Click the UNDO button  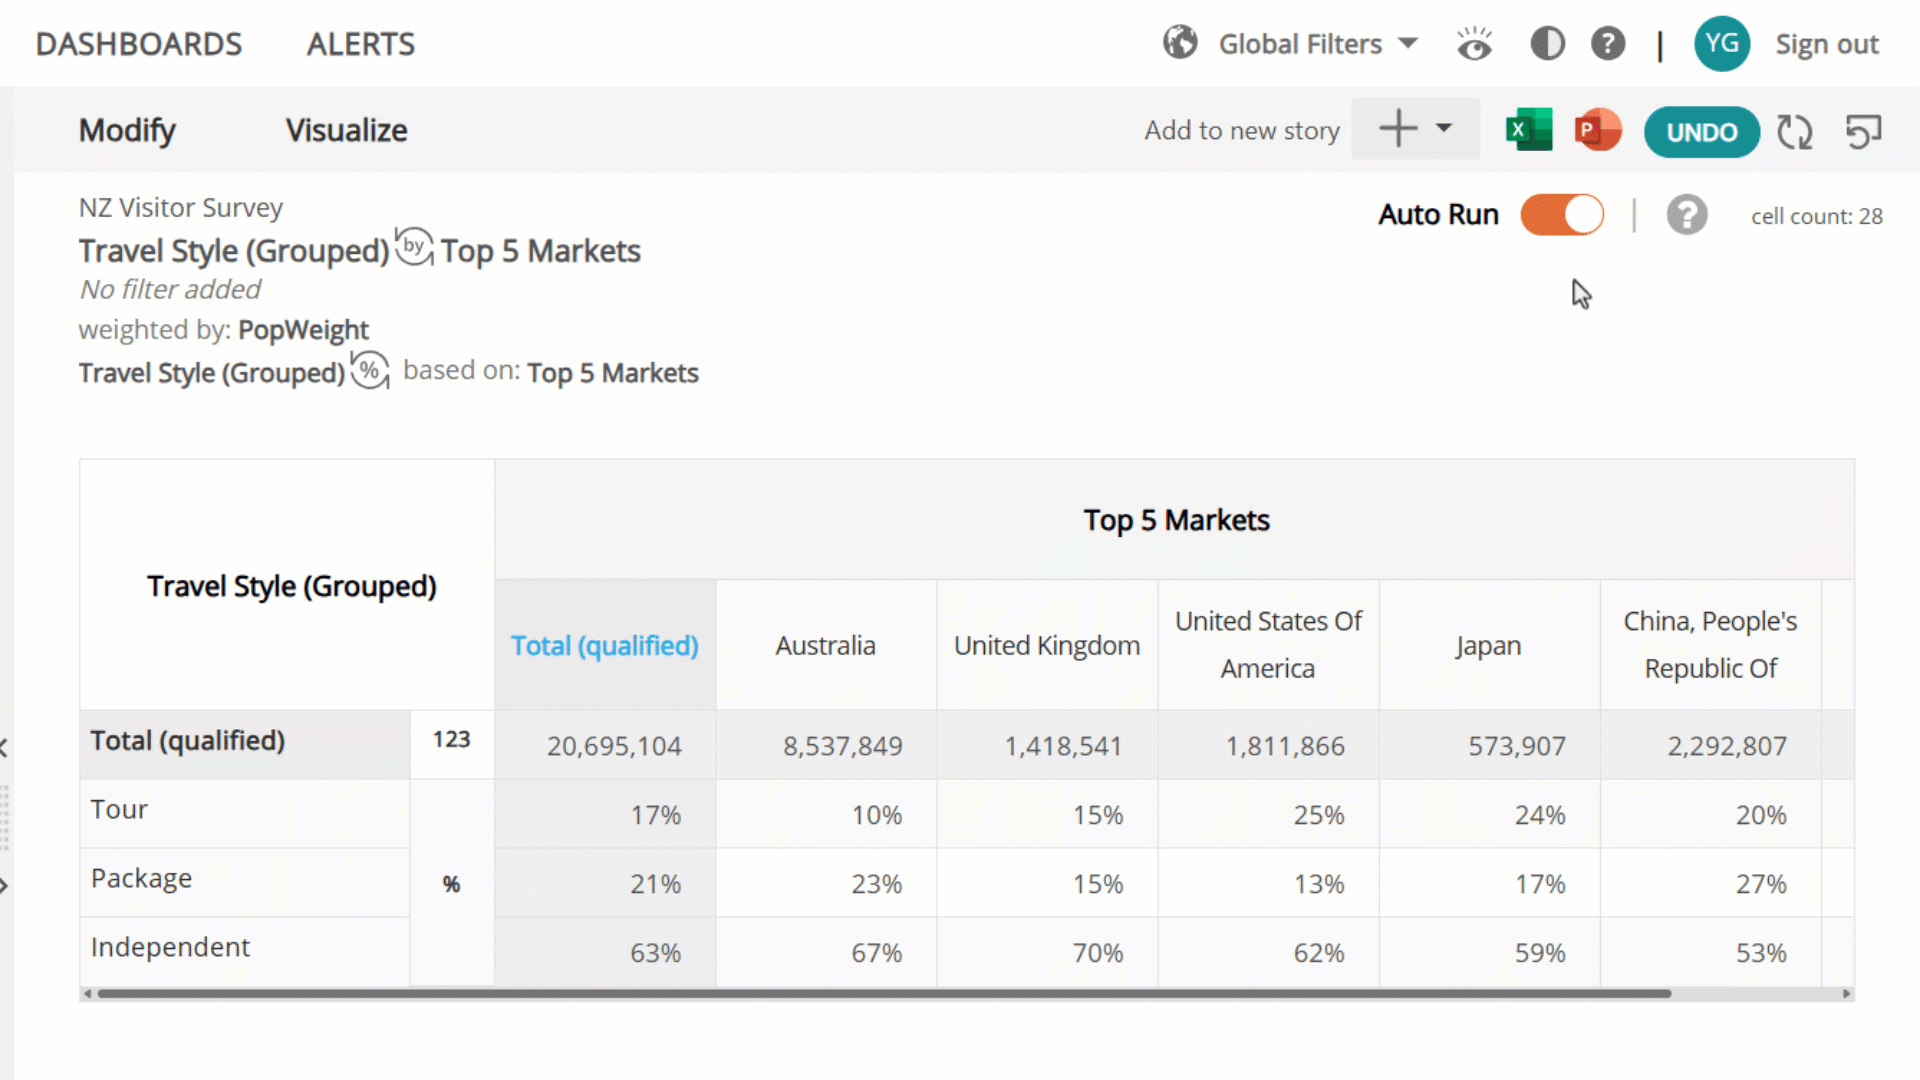click(1701, 132)
